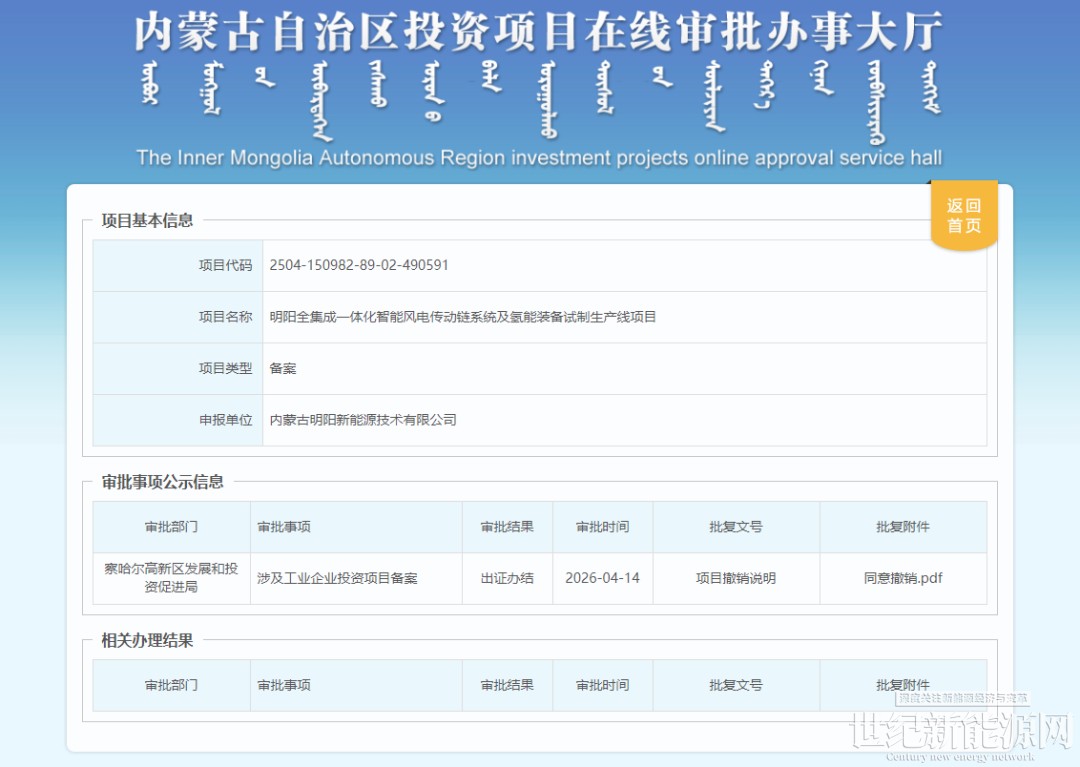Click the 内蒙古自治区投资项目在线审批办事大厅 title banner
This screenshot has height=767, width=1080.
click(539, 33)
